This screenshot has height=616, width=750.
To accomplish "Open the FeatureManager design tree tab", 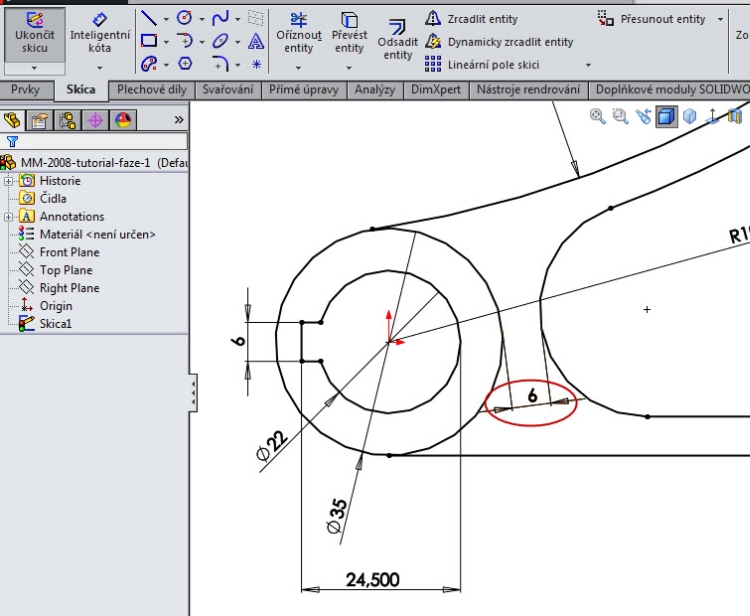I will pos(12,120).
